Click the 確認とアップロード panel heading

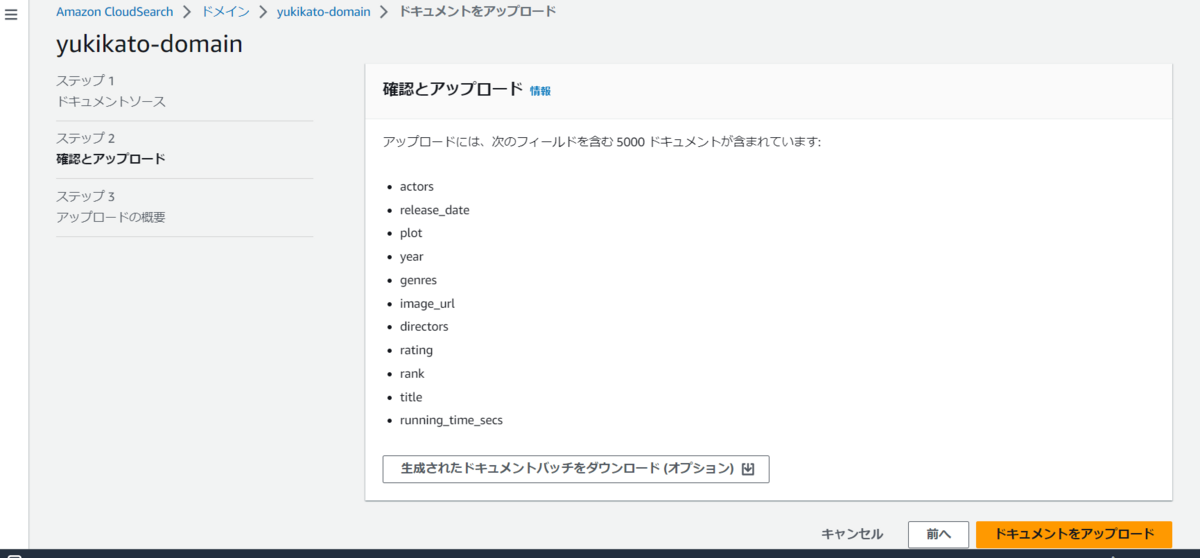click(453, 89)
